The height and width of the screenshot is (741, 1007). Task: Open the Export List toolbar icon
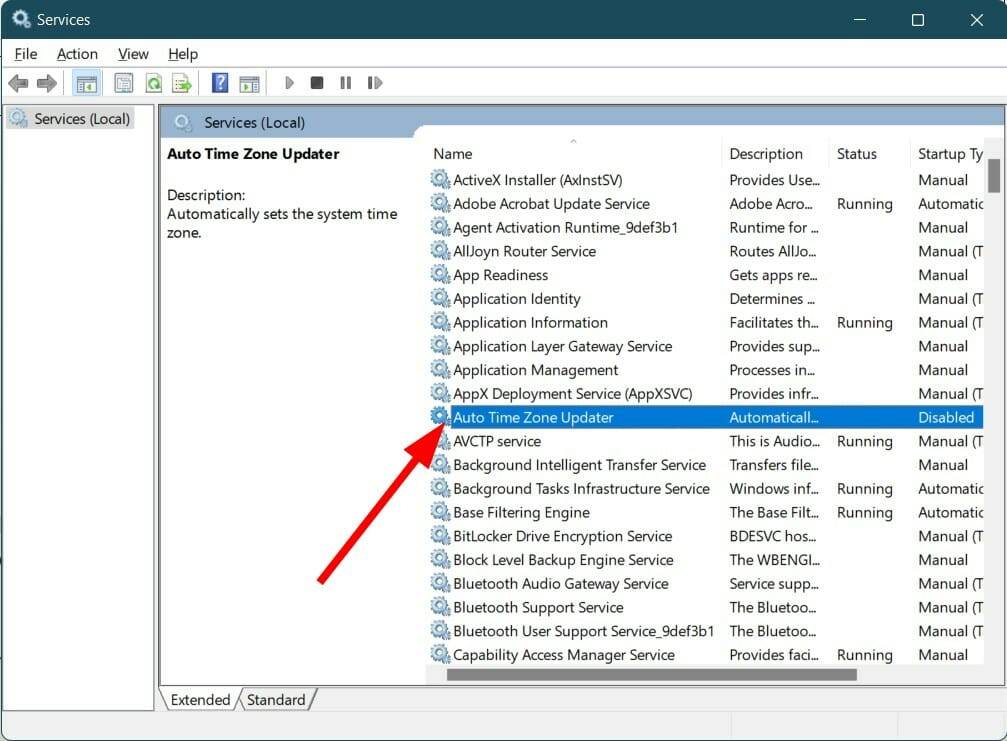tap(182, 83)
